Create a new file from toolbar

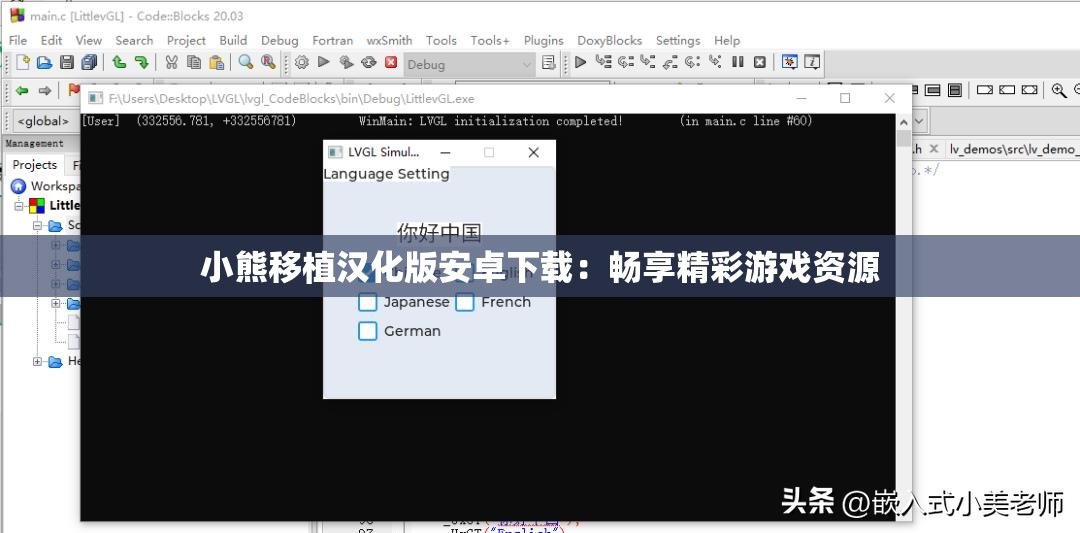[23, 63]
